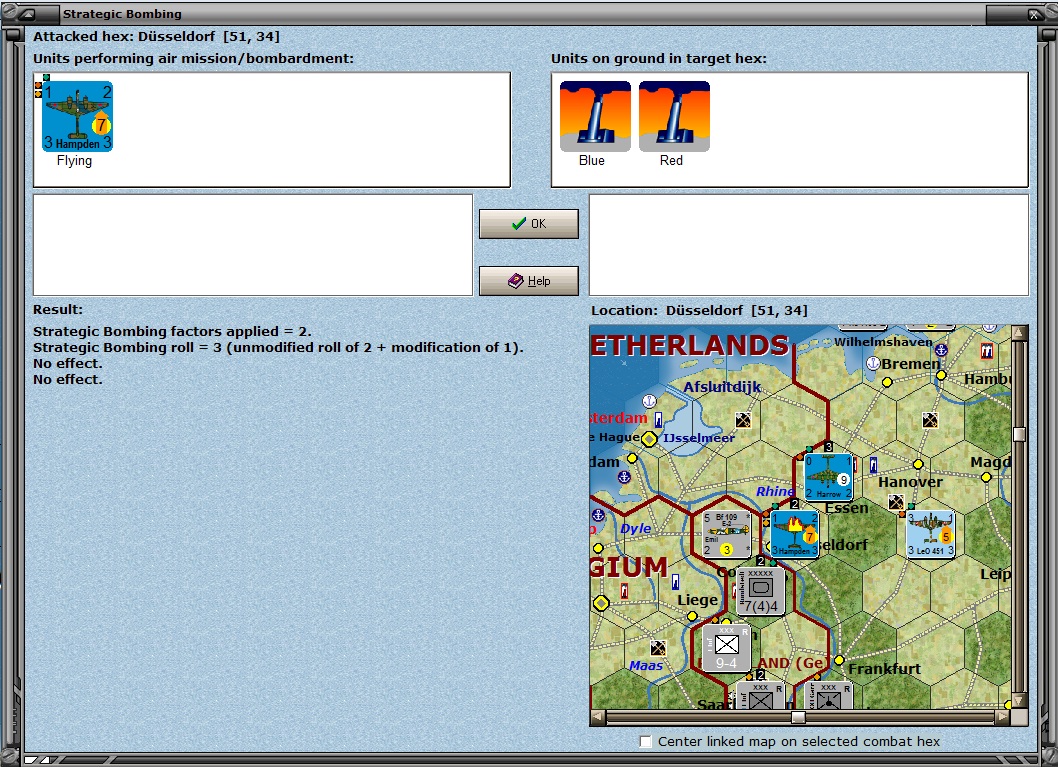Screen dimensions: 1058x767
Task: Close the Strategic Bombing window
Action: pos(1033,14)
